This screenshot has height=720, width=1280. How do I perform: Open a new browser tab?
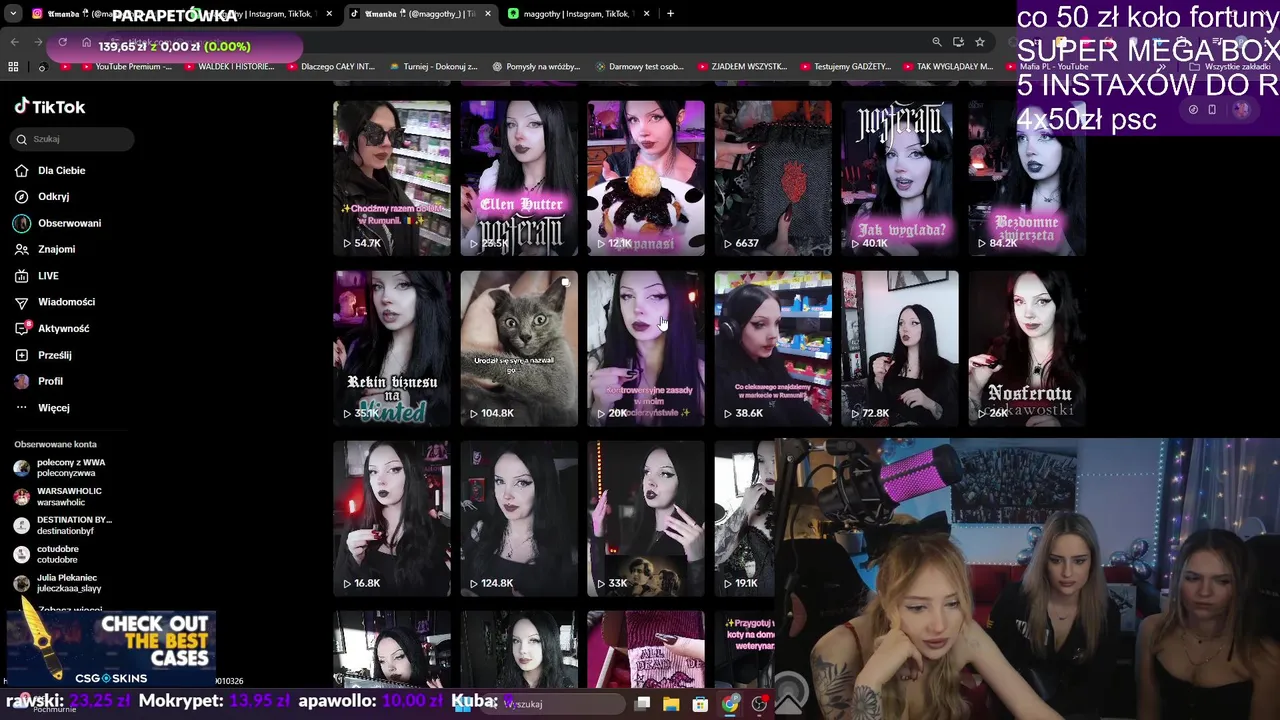pos(670,14)
